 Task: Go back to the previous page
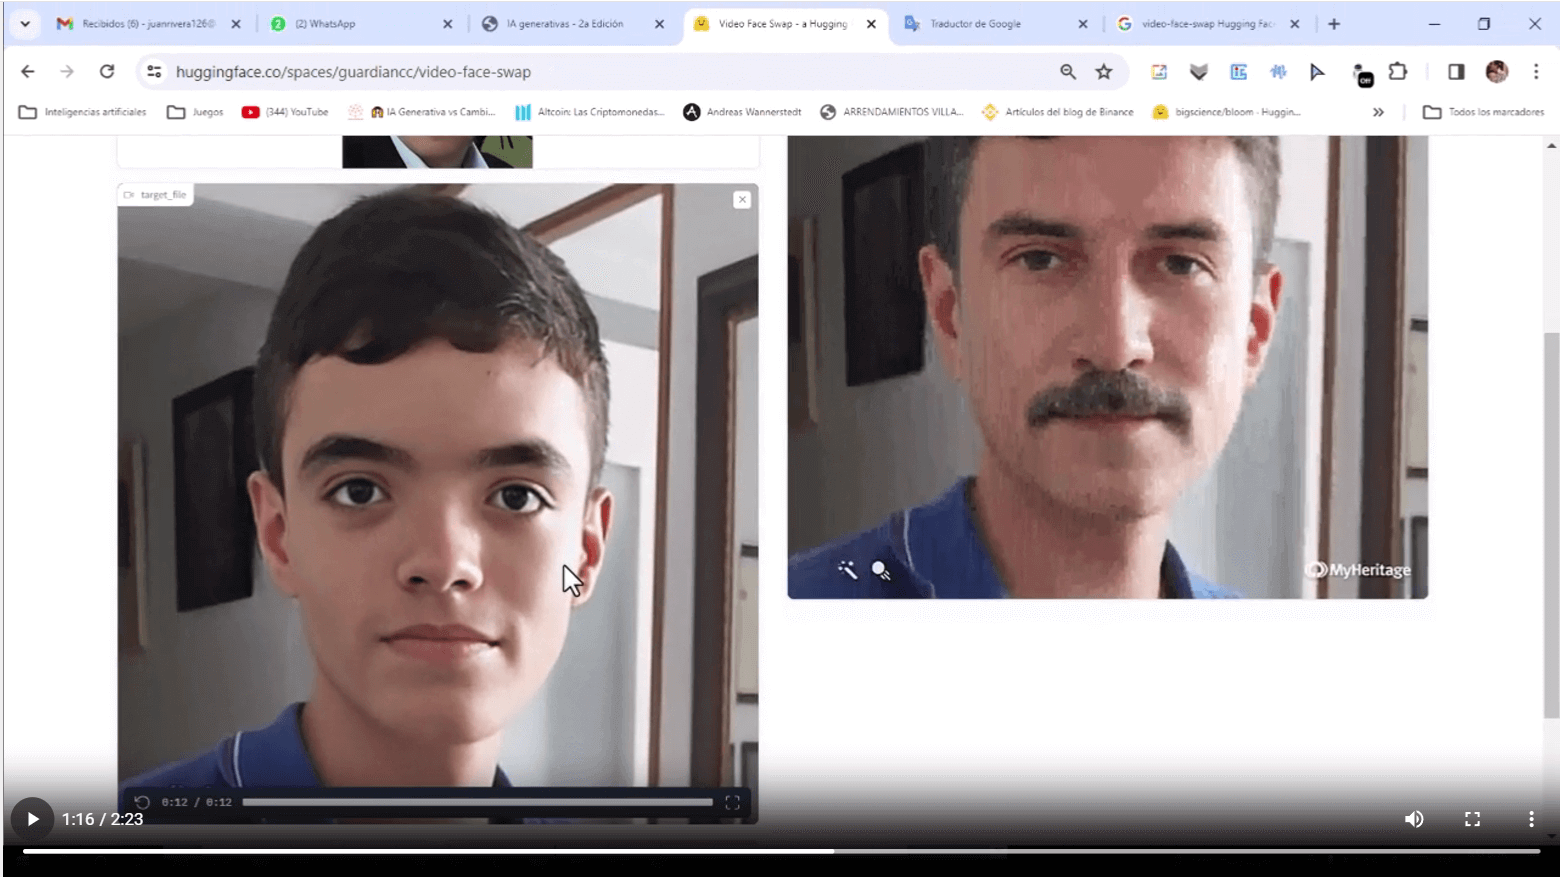tap(28, 72)
